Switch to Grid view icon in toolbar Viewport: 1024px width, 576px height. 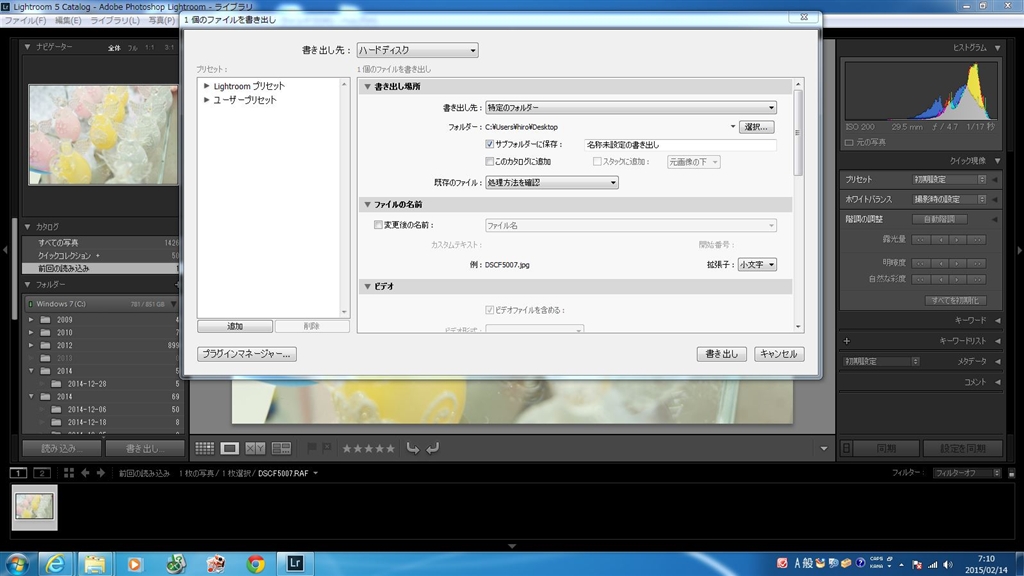tap(204, 448)
